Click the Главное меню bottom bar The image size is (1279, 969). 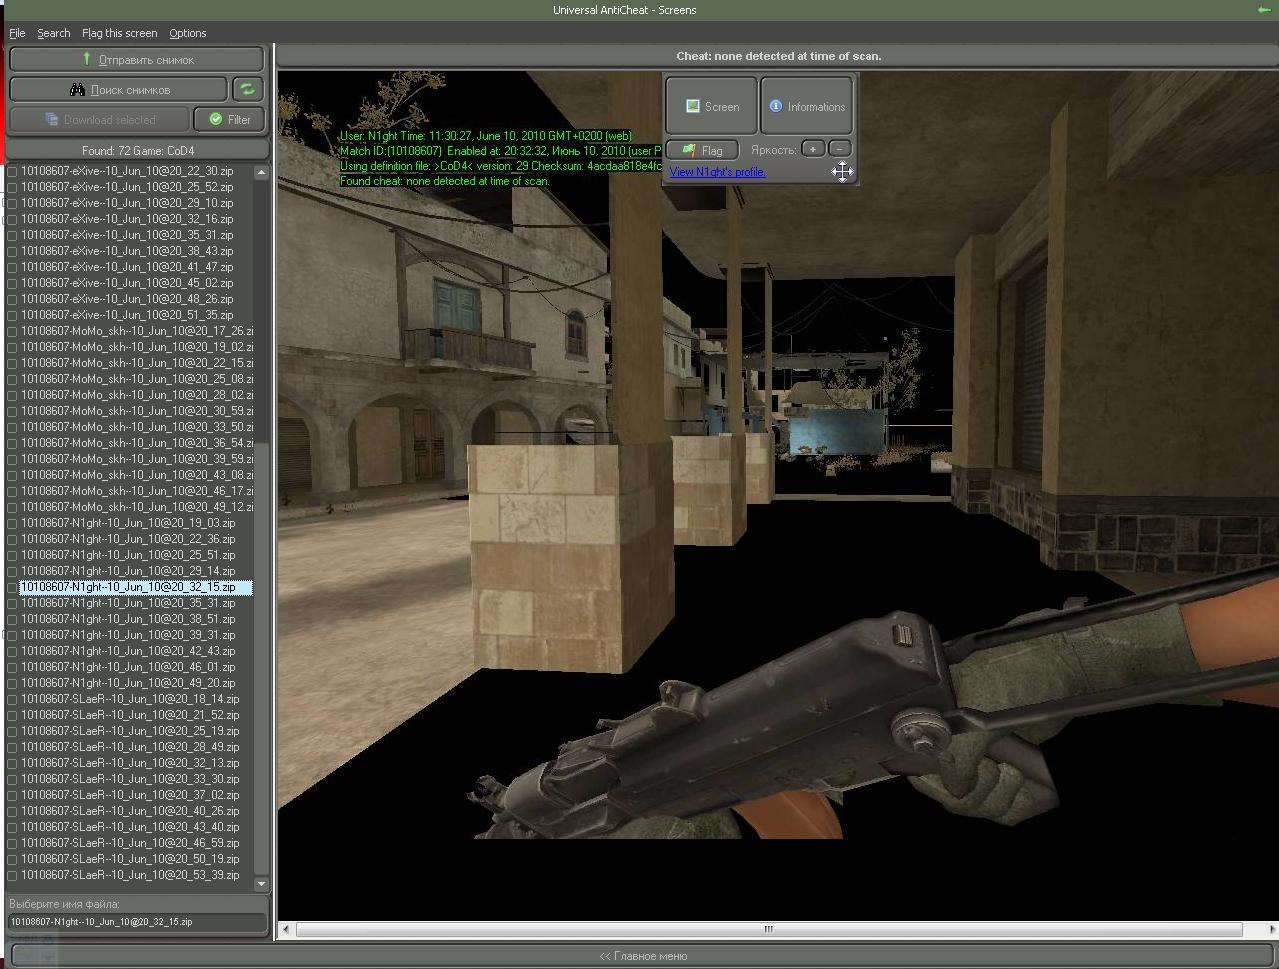[643, 956]
